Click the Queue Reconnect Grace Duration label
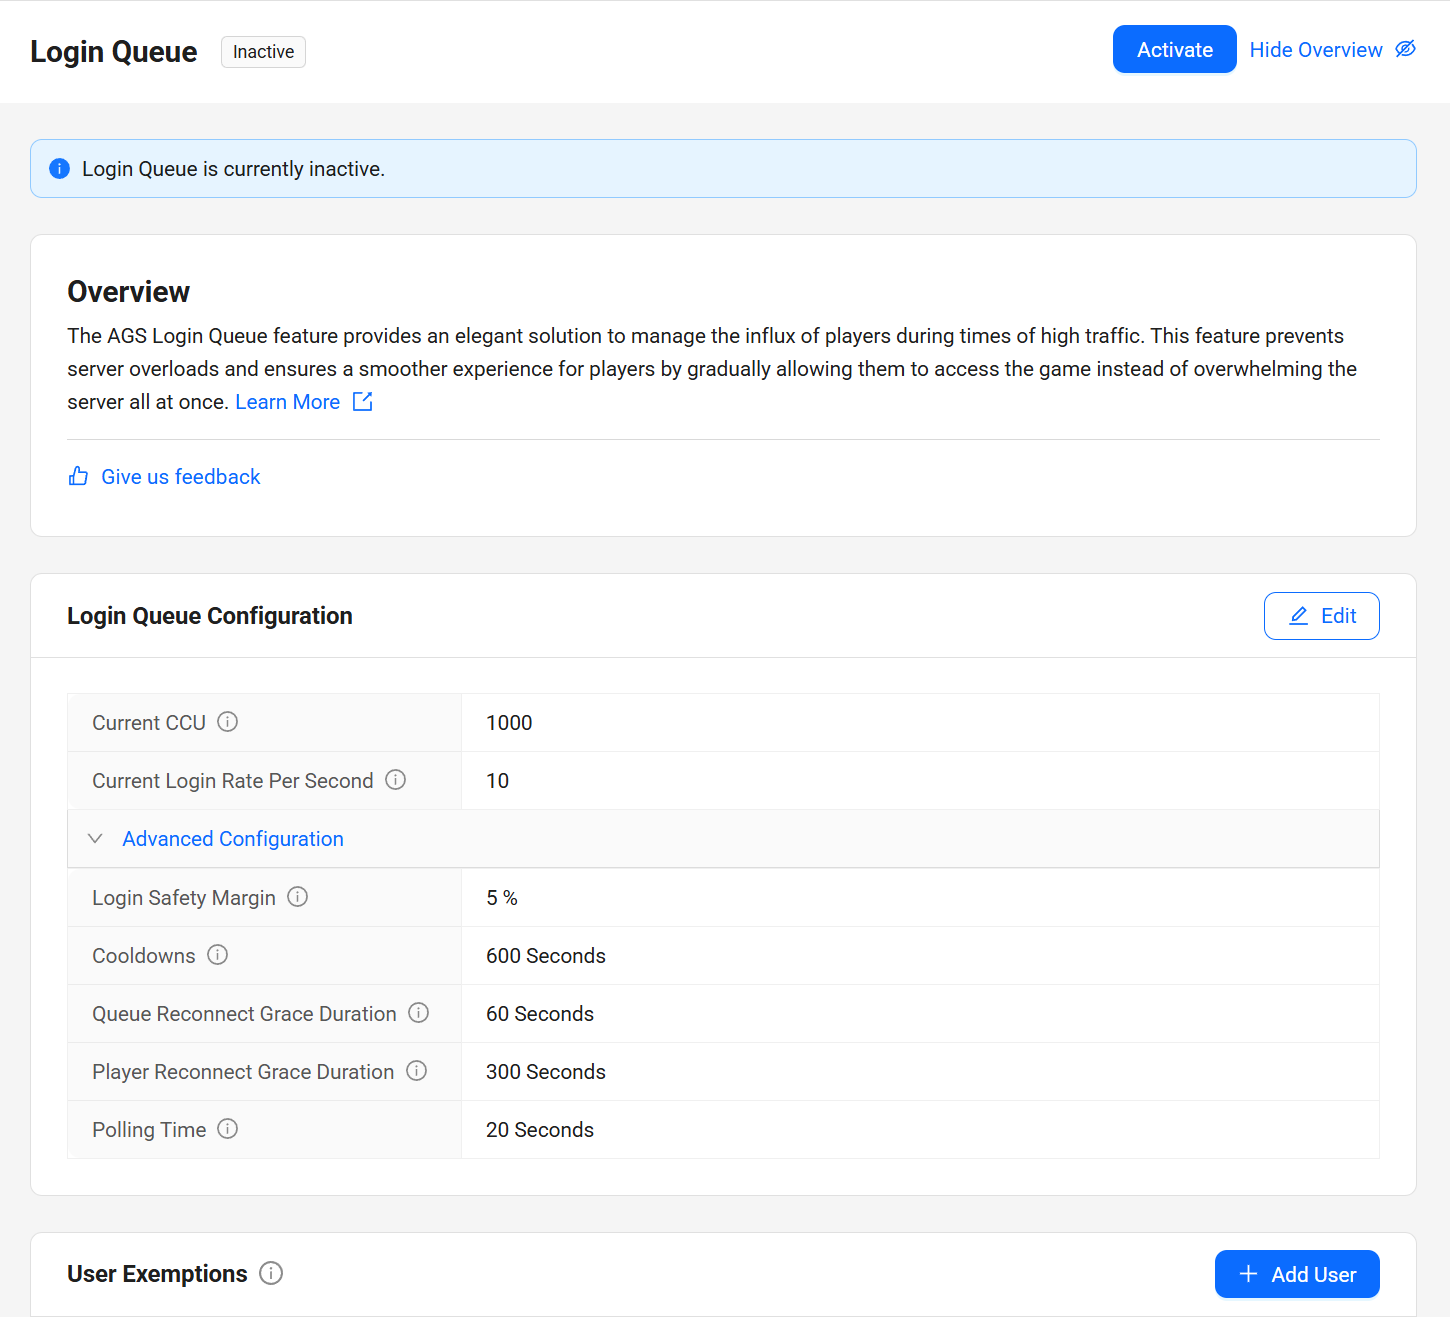Image resolution: width=1450 pixels, height=1317 pixels. click(244, 1014)
